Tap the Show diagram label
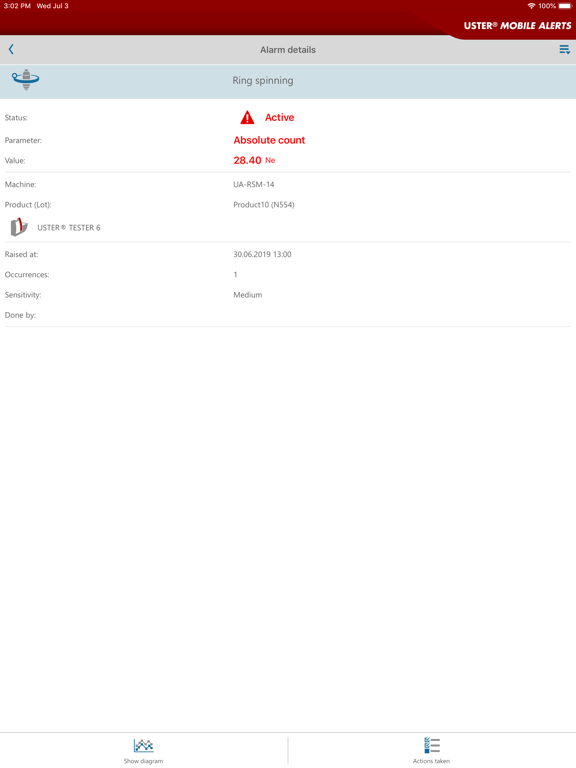This screenshot has height=768, width=576. [x=143, y=761]
